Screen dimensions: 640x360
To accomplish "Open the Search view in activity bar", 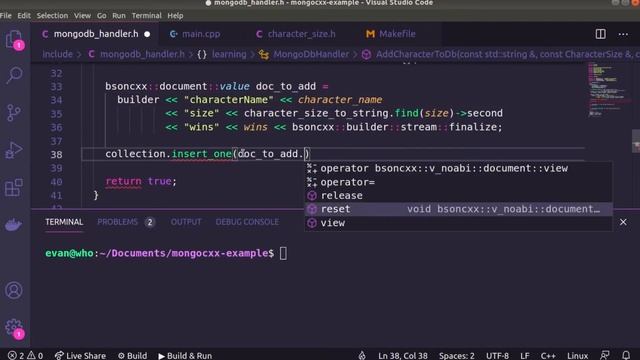I will click(x=14, y=75).
